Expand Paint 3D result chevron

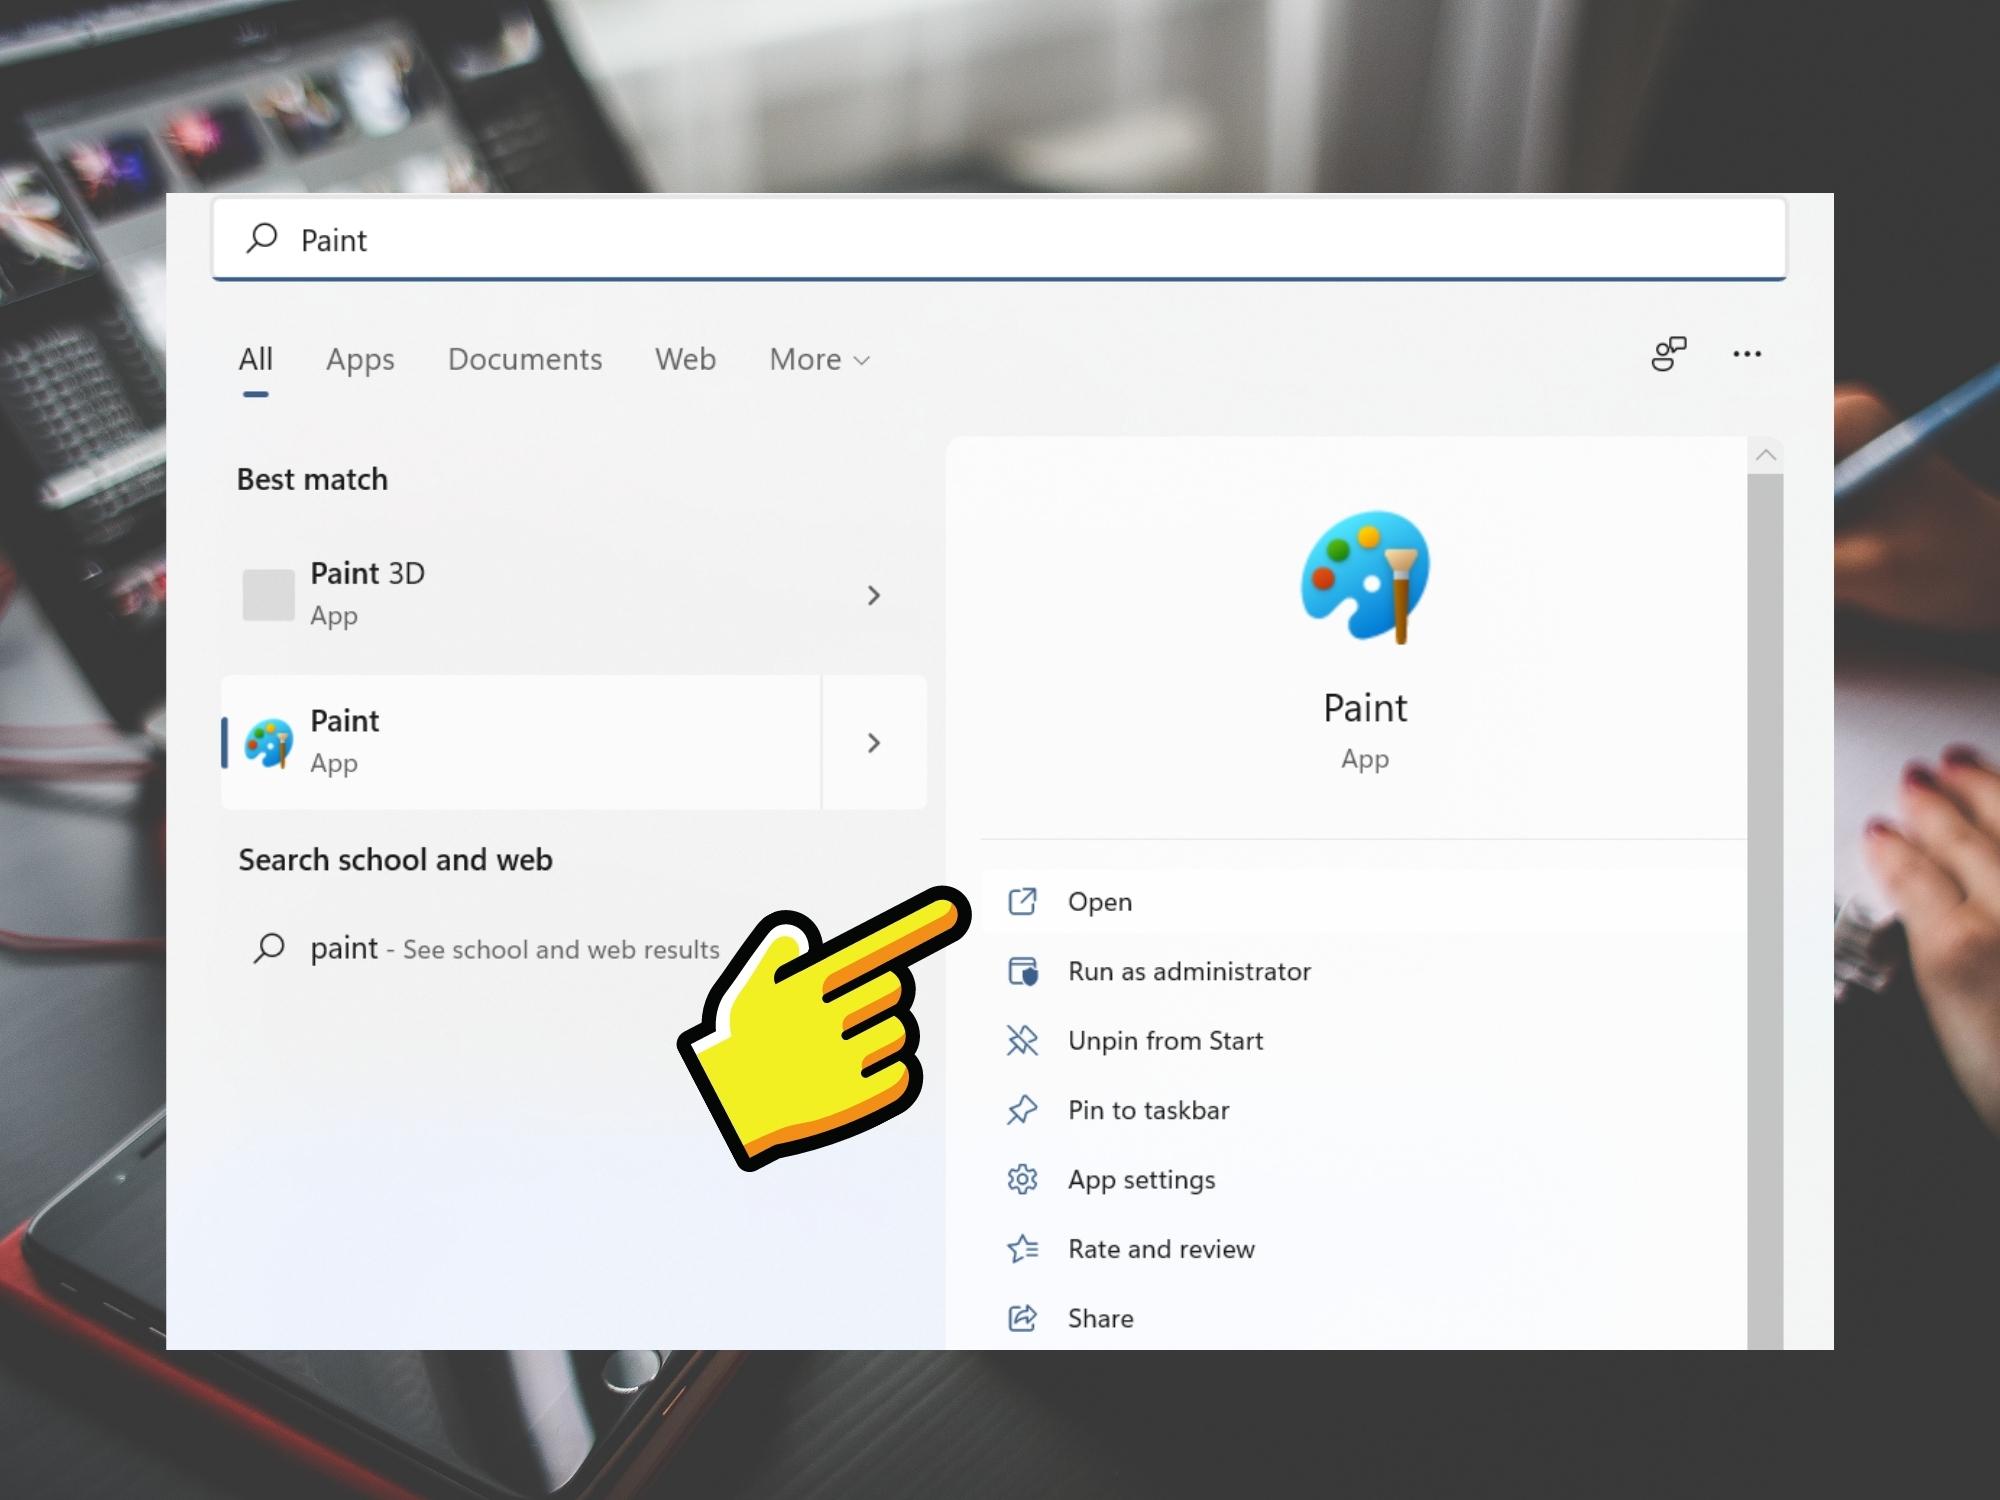pos(873,595)
